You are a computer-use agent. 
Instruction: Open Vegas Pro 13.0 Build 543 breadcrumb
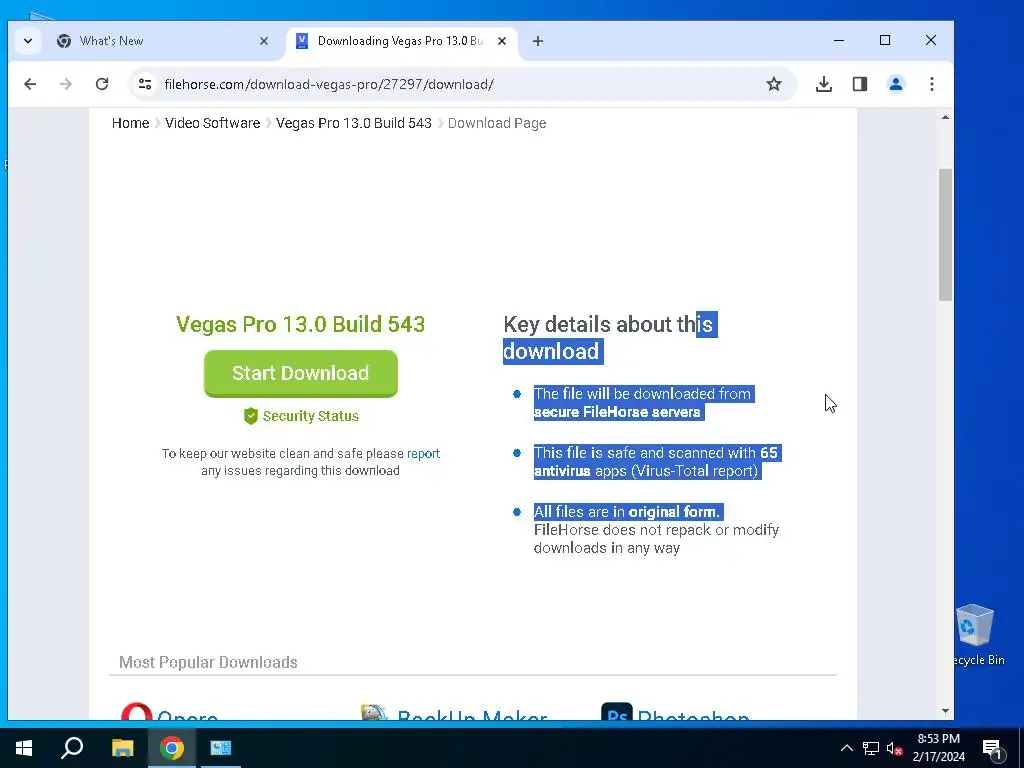(353, 123)
